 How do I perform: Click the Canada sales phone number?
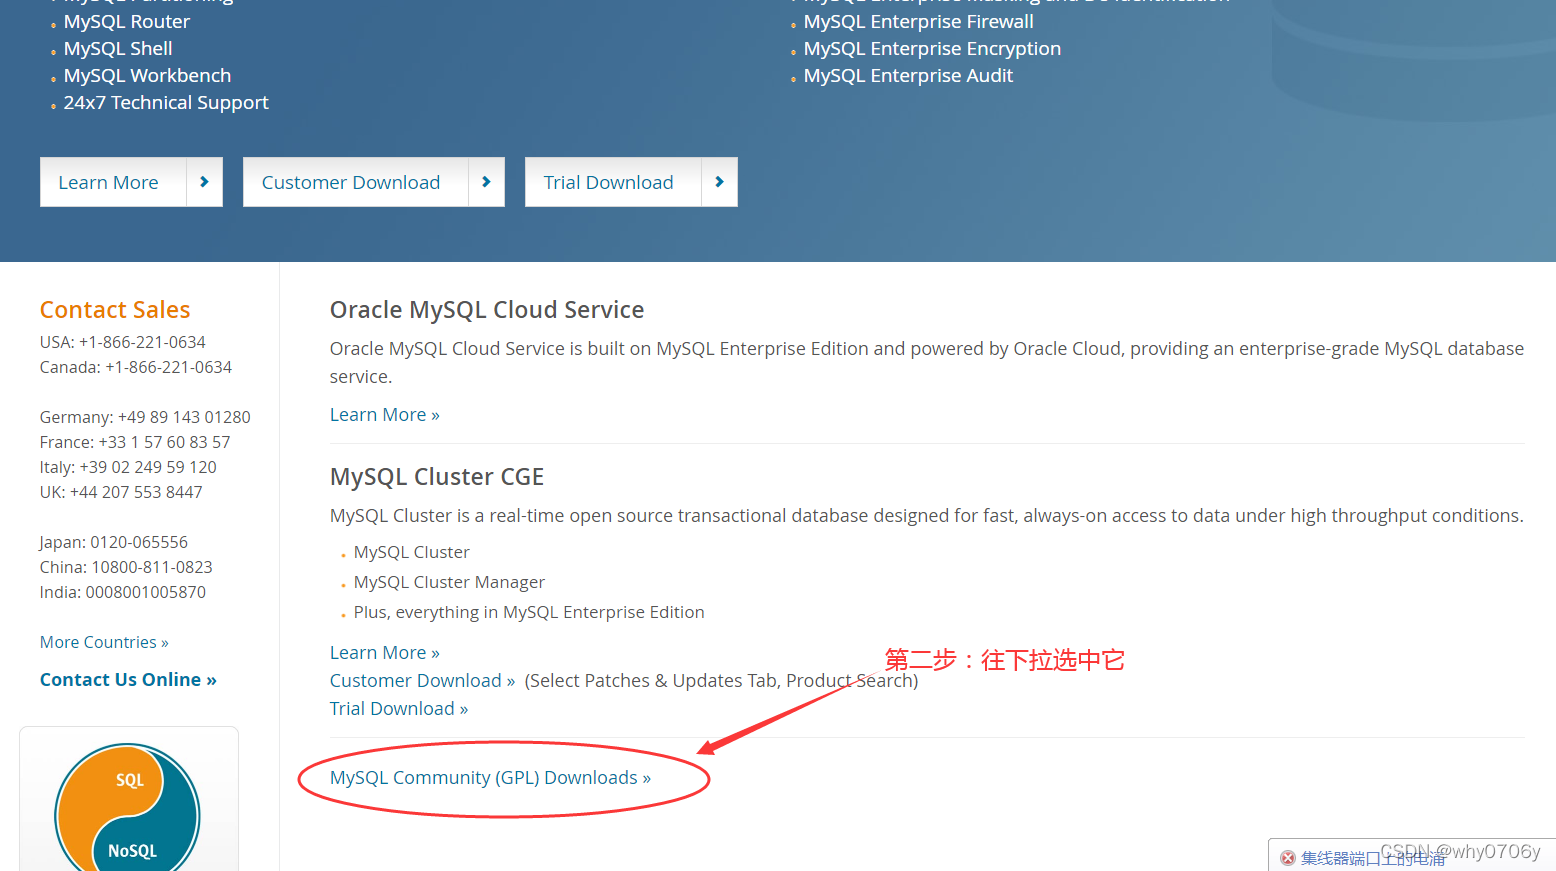[x=169, y=367]
